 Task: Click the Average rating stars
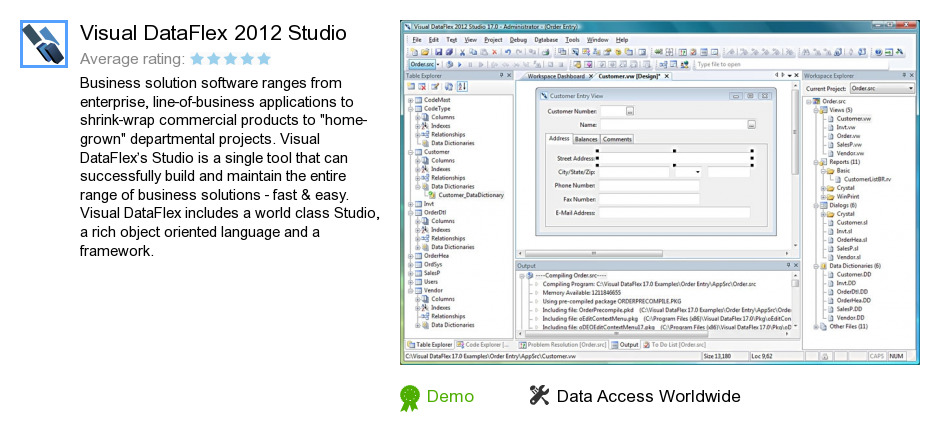[x=231, y=59]
